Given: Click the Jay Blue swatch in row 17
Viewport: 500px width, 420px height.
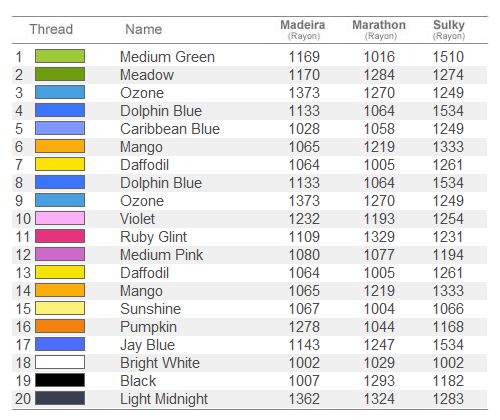Looking at the screenshot, I should point(60,344).
